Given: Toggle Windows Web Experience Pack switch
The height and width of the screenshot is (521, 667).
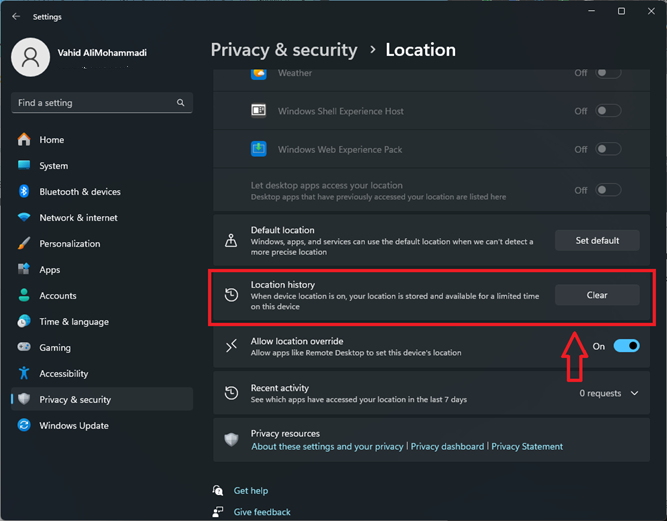Looking at the screenshot, I should click(608, 149).
